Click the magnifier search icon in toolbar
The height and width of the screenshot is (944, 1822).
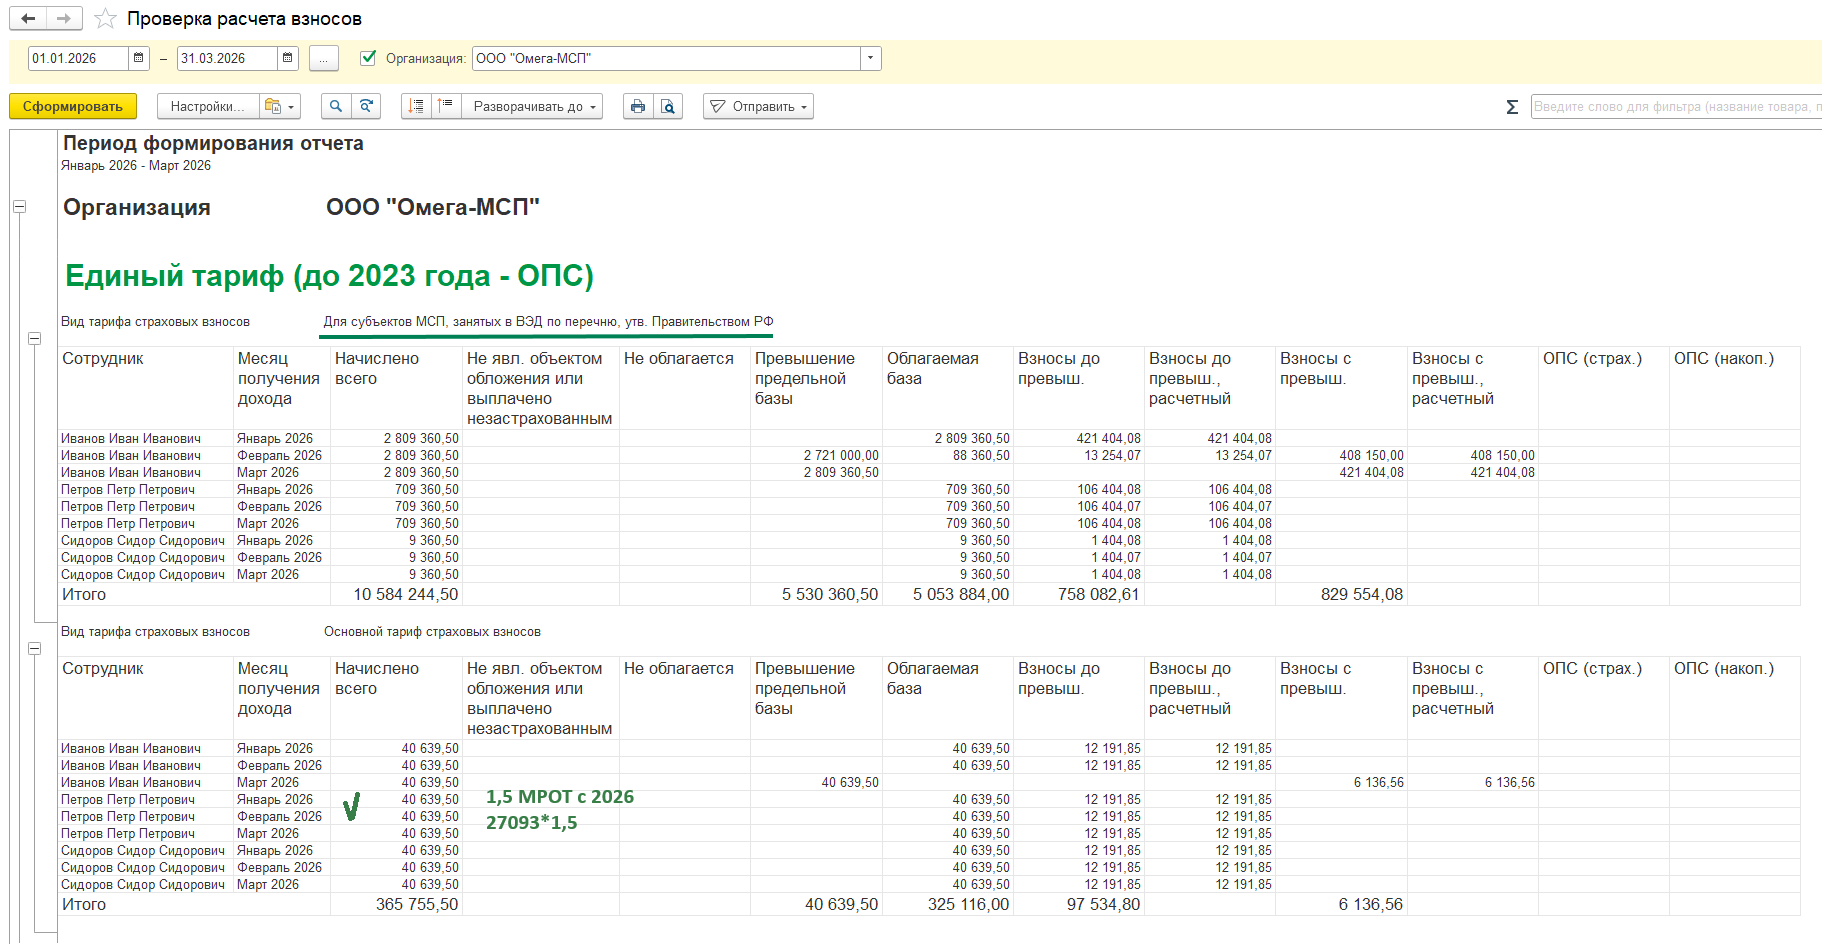point(336,106)
